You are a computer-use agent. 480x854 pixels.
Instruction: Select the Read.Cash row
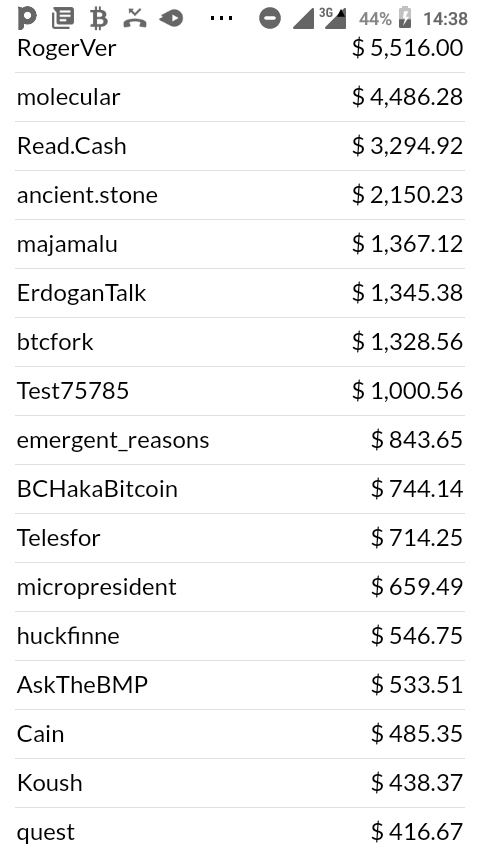(x=240, y=146)
